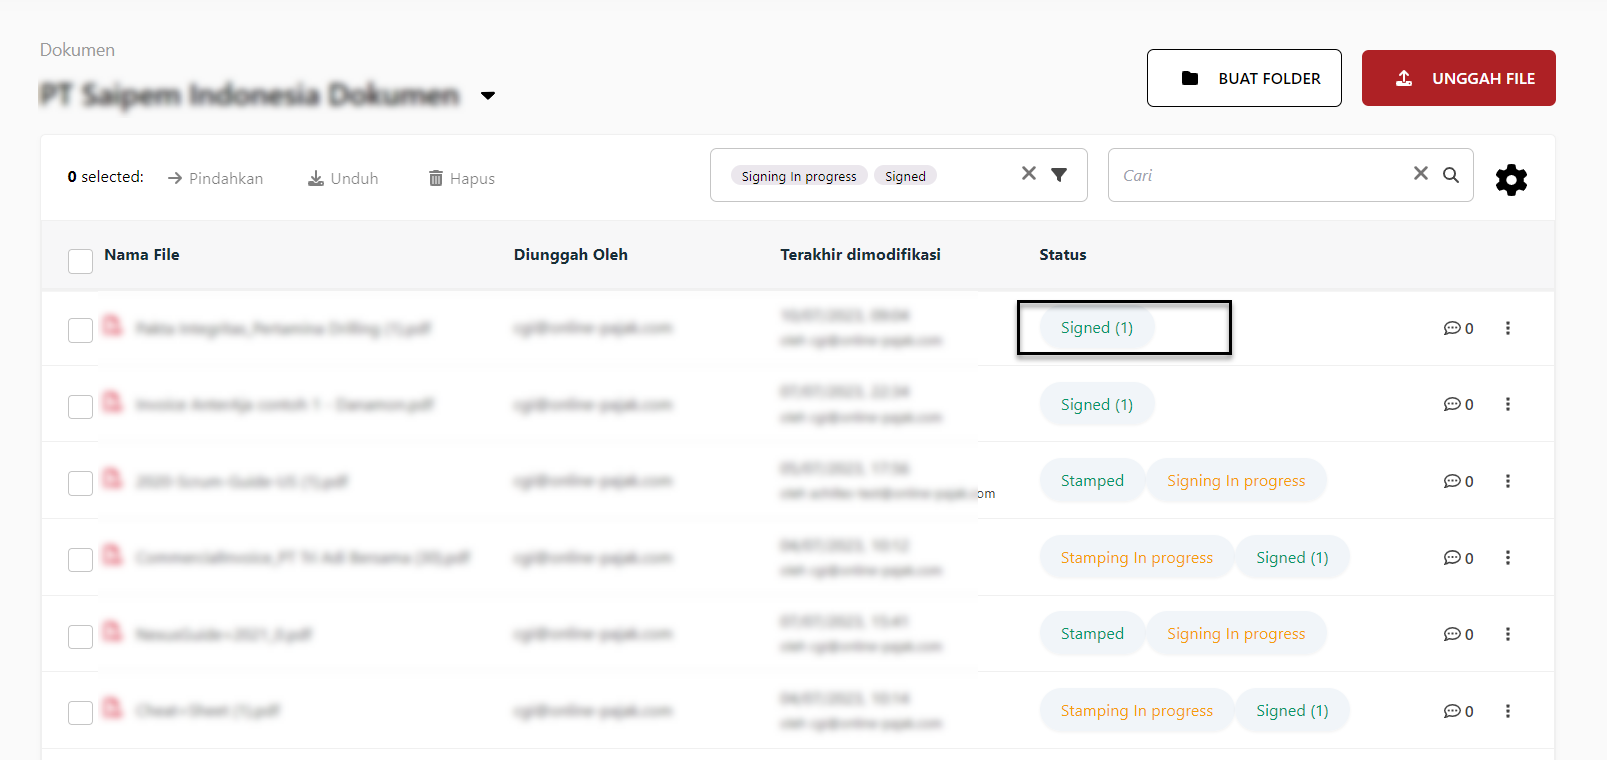Viewport: 1607px width, 760px height.
Task: Toggle the select-all checkbox beside Nama File
Action: [80, 261]
